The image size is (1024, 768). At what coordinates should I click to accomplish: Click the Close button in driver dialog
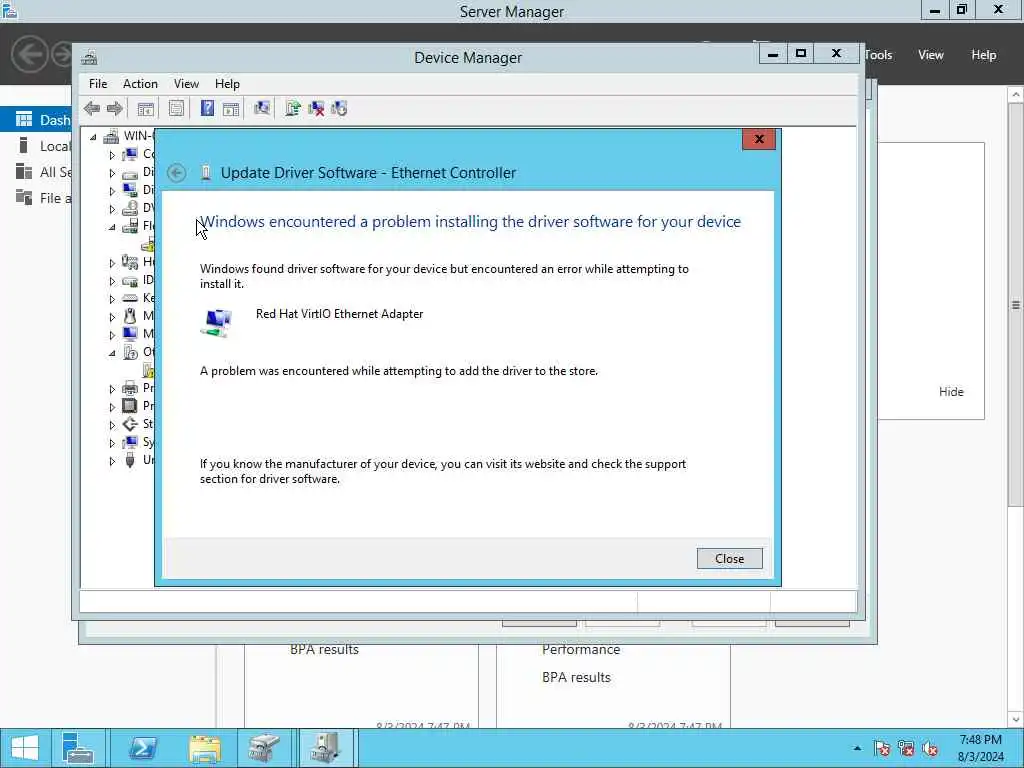(x=729, y=558)
